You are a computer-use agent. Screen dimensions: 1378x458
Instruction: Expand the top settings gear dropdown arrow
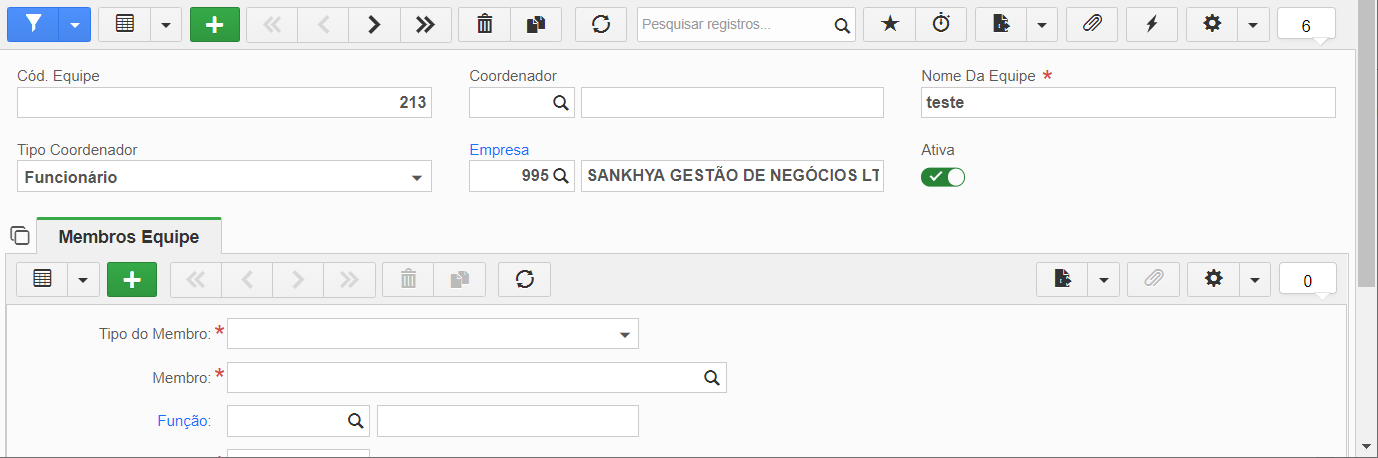click(x=1253, y=25)
